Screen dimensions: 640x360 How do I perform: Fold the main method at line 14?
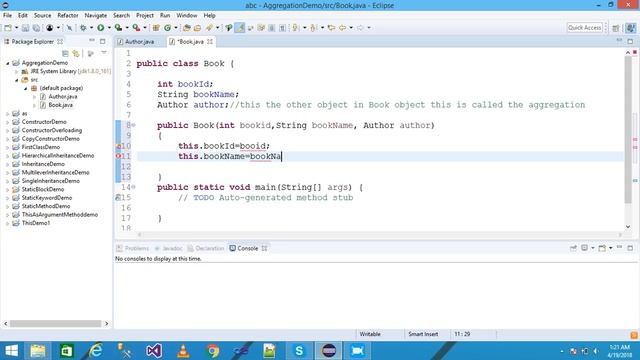tap(133, 187)
